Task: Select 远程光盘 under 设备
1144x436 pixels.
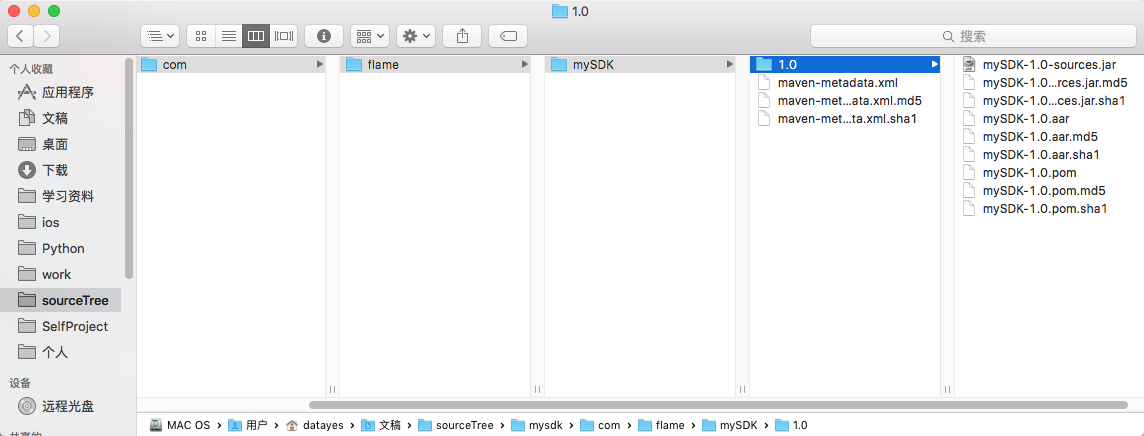Action: click(61, 406)
